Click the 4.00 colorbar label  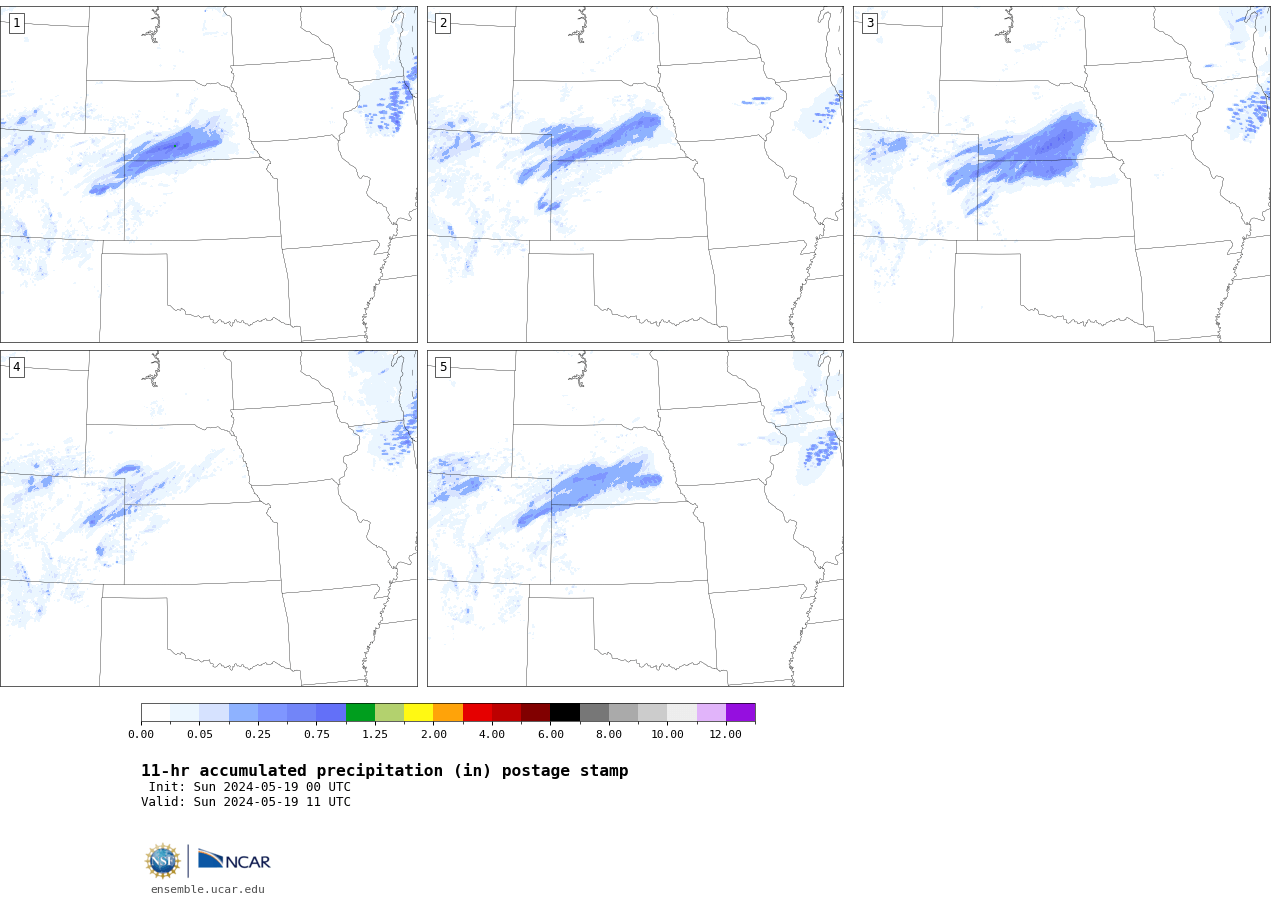[492, 734]
